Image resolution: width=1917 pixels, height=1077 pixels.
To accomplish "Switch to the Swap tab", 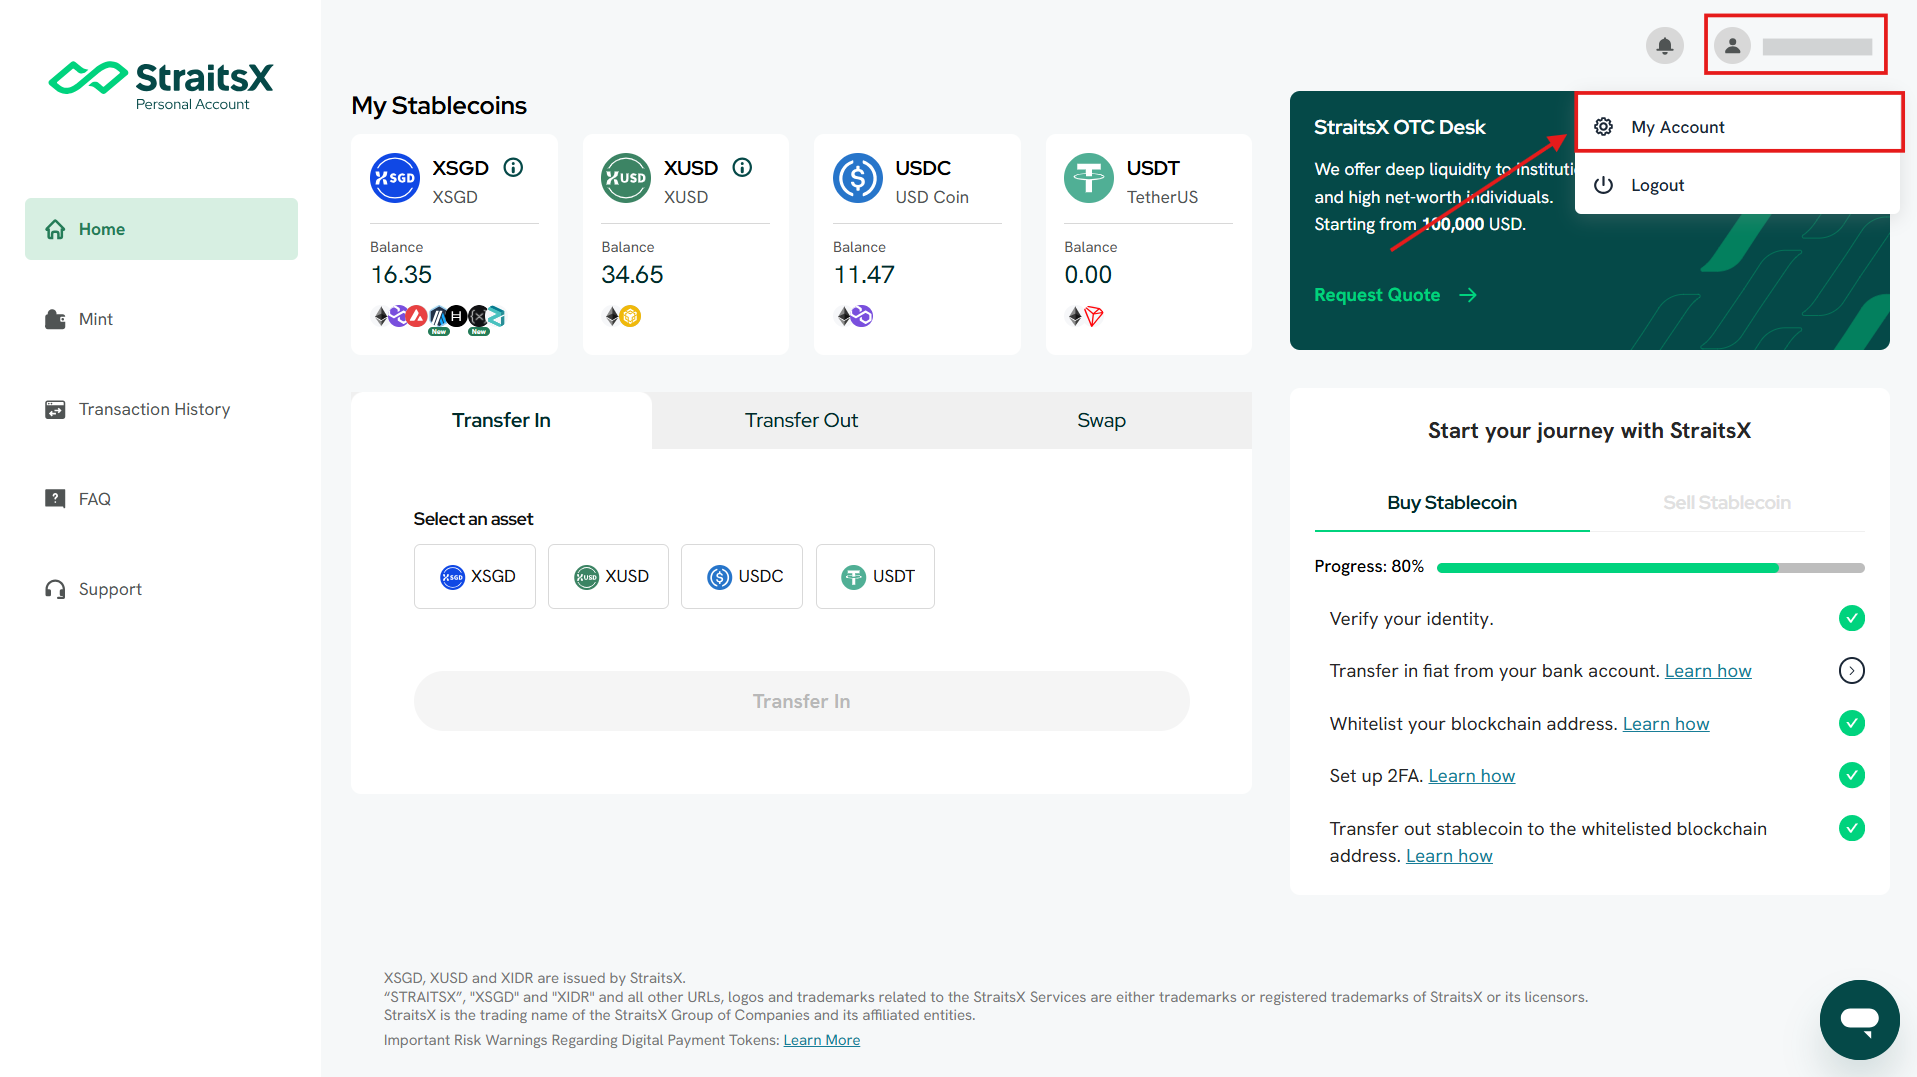I will pyautogui.click(x=1101, y=420).
